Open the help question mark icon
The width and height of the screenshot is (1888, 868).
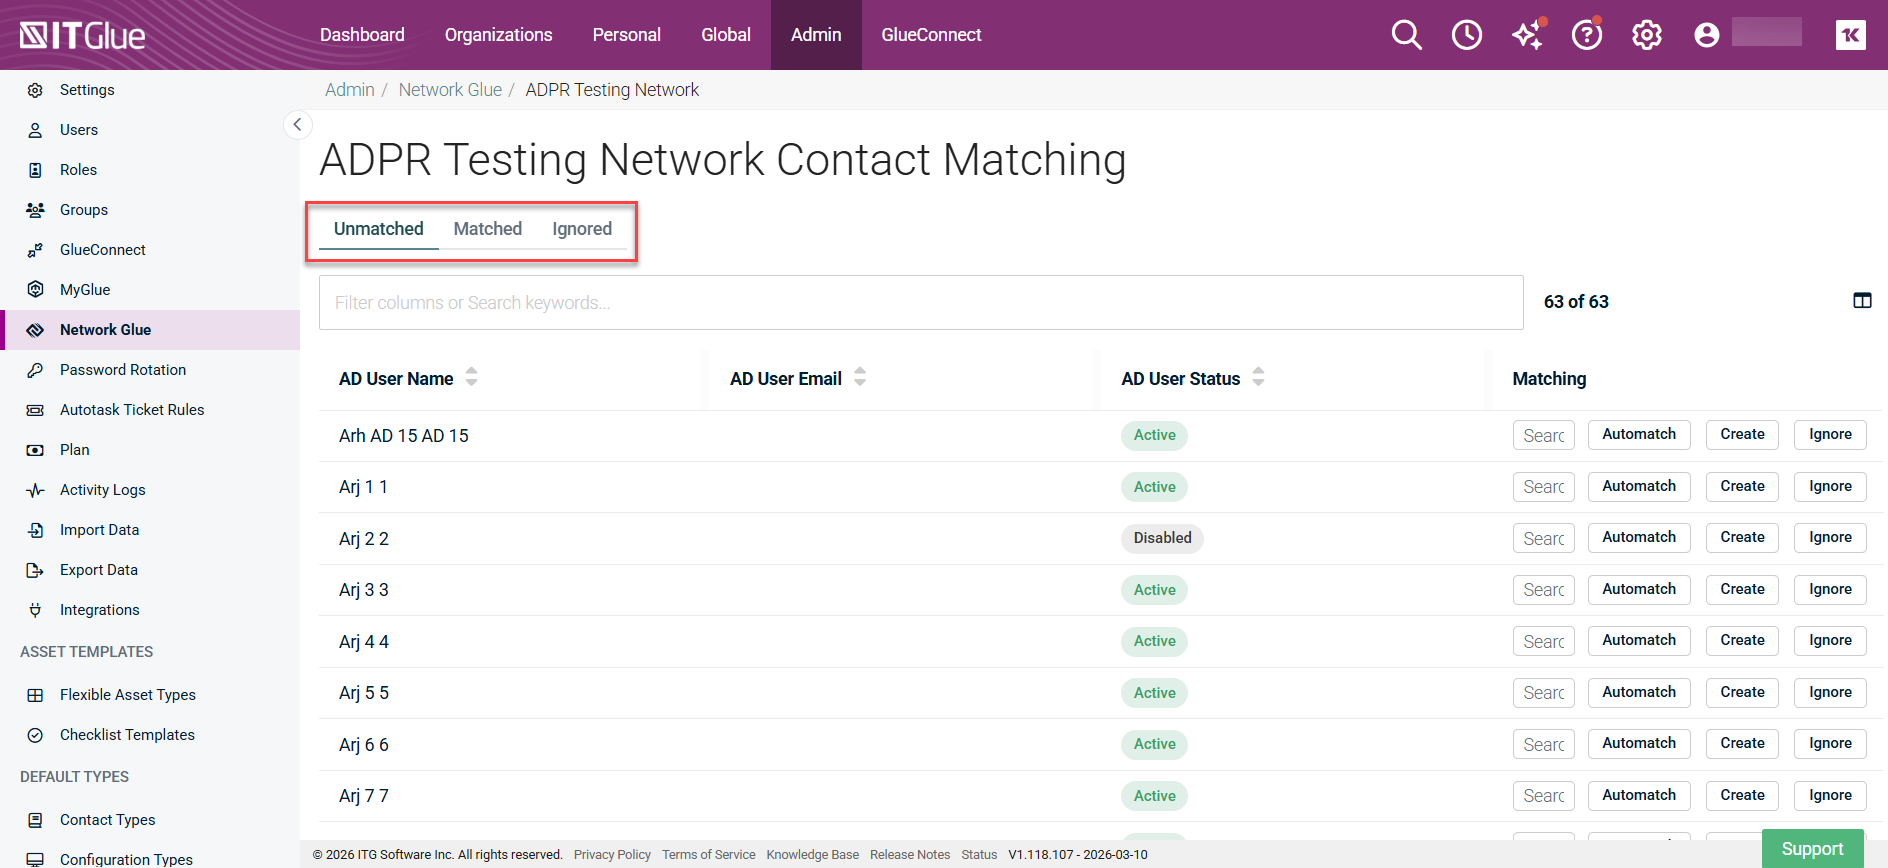(1587, 35)
